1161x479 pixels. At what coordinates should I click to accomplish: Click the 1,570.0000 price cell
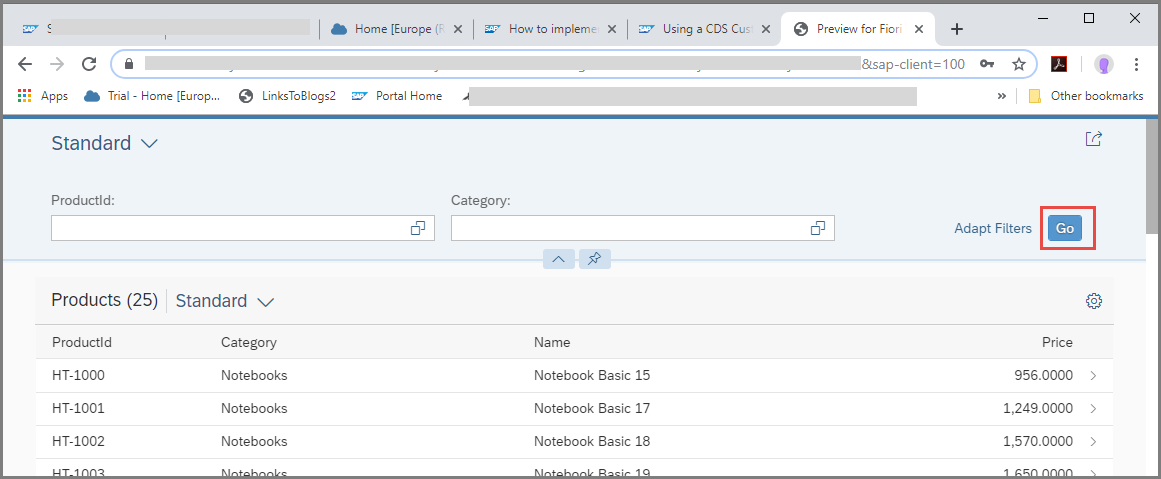click(x=1038, y=441)
